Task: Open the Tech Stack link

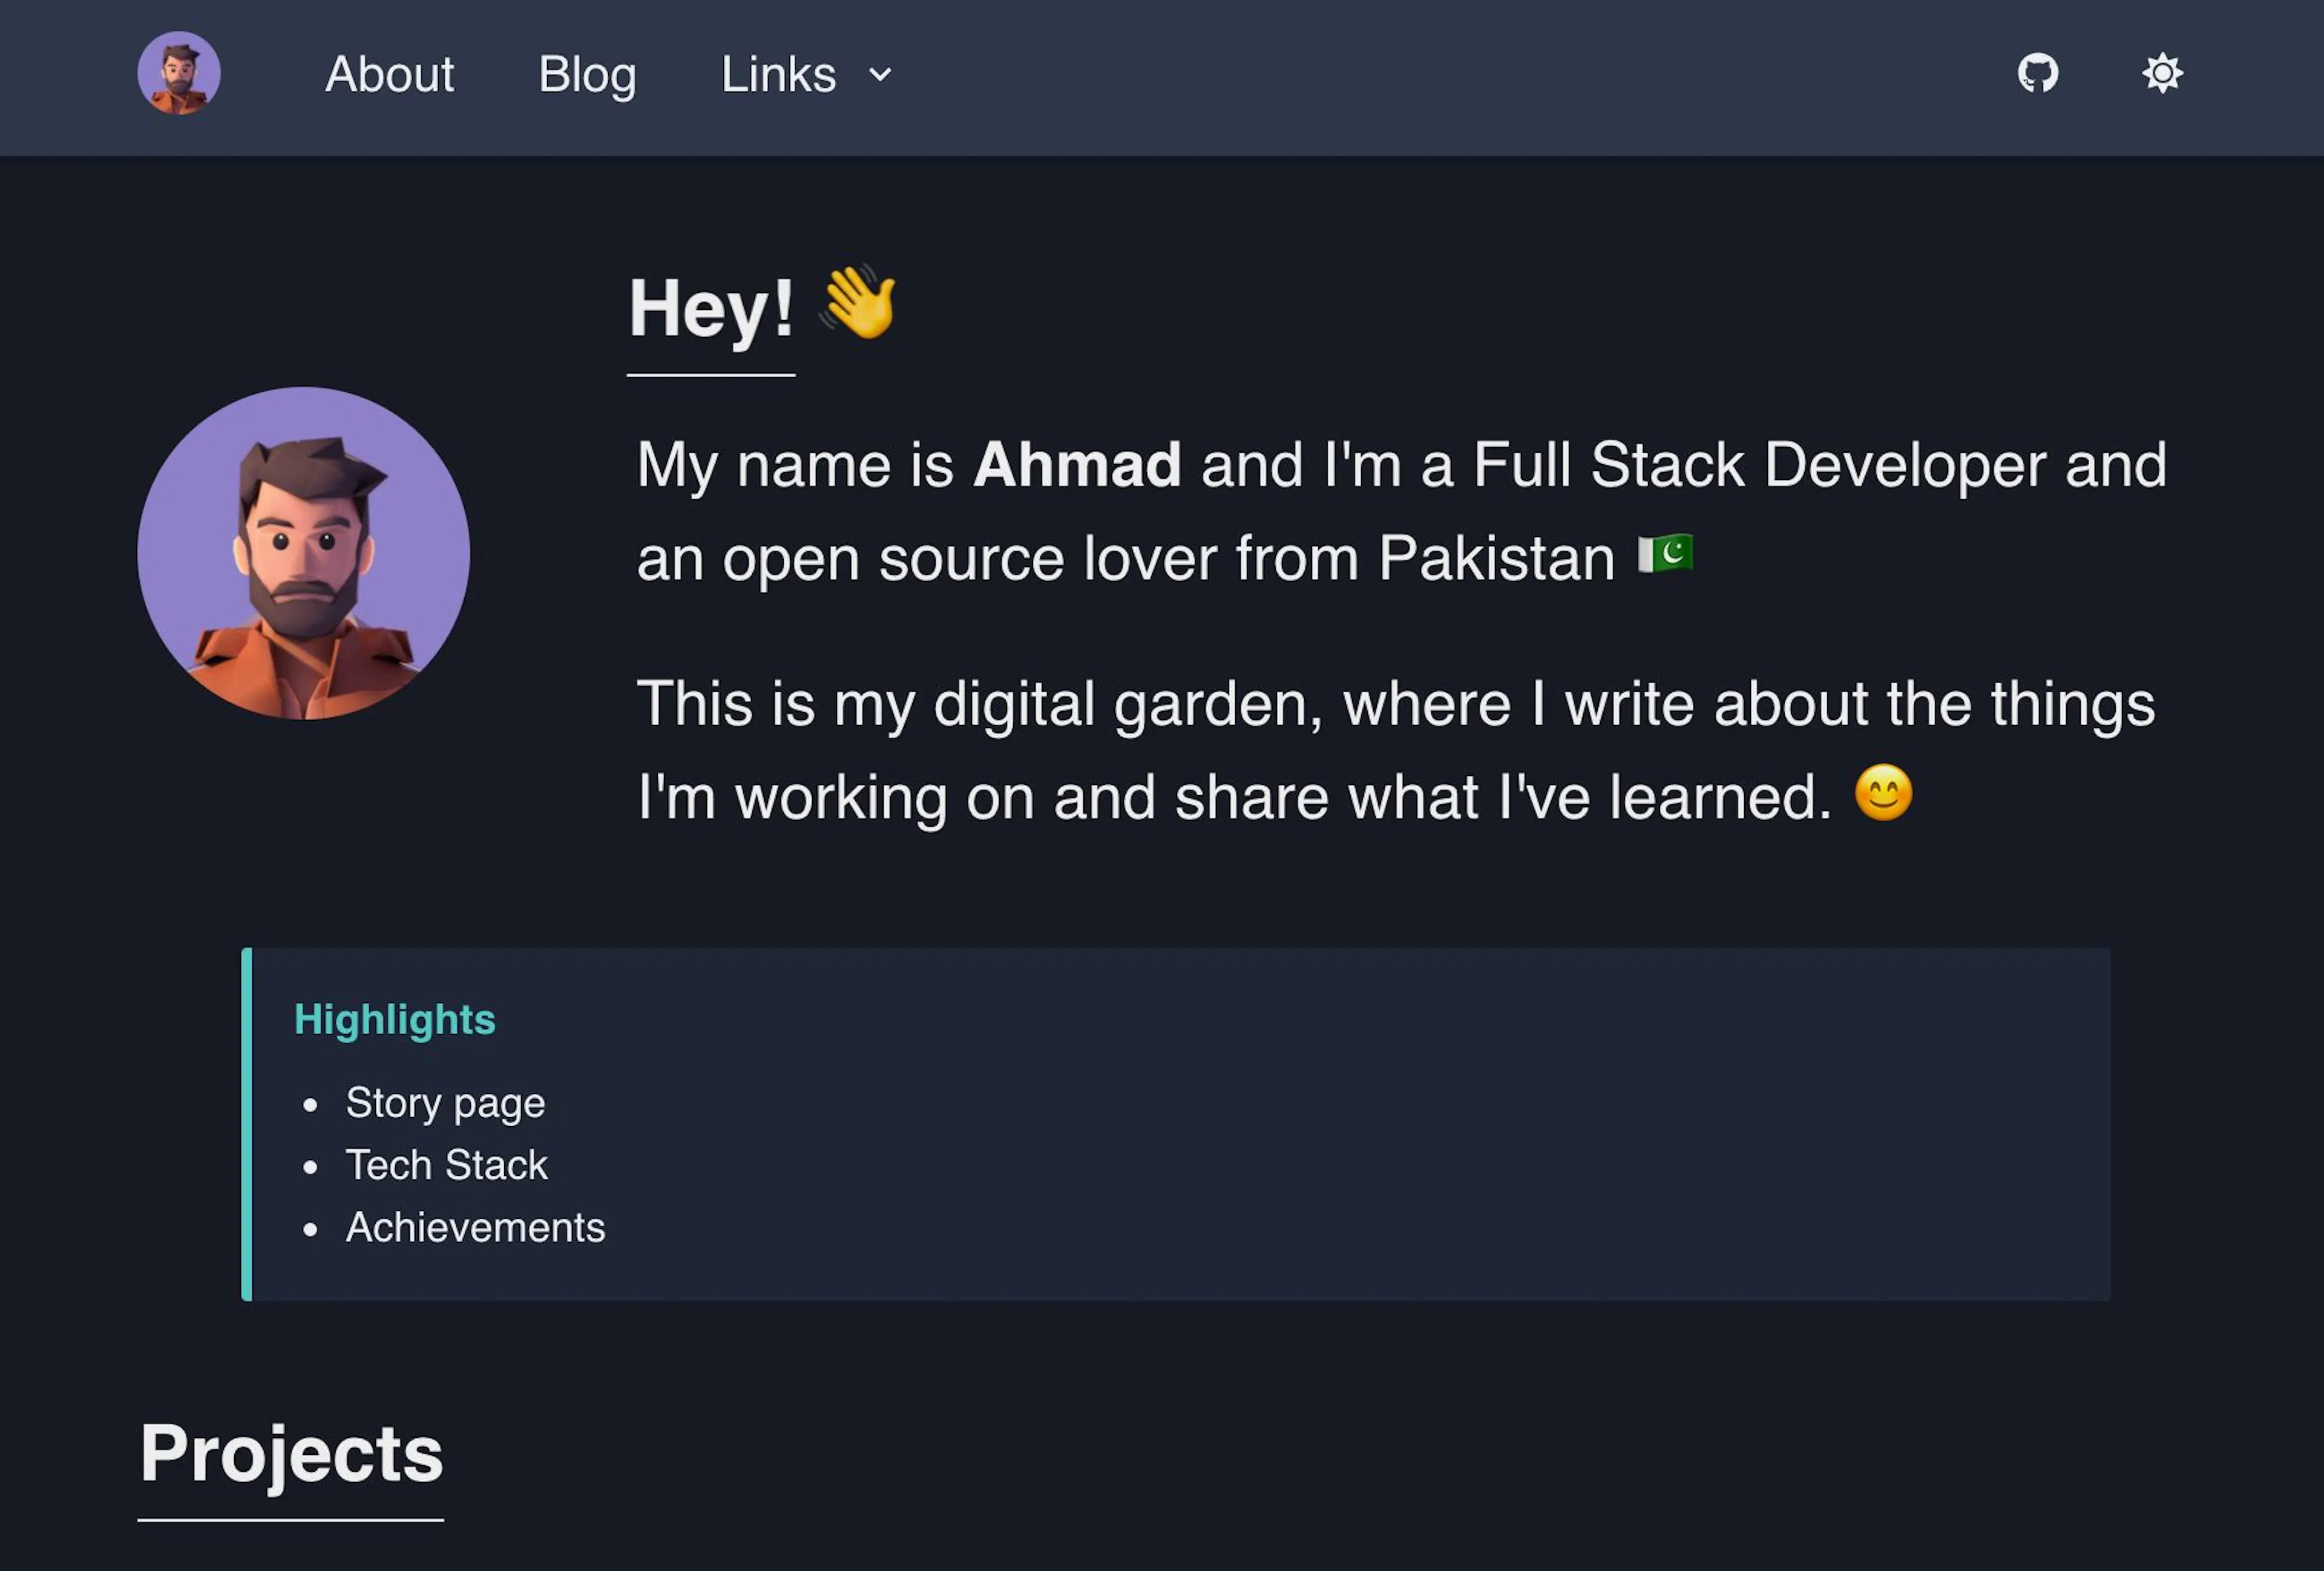Action: point(446,1165)
